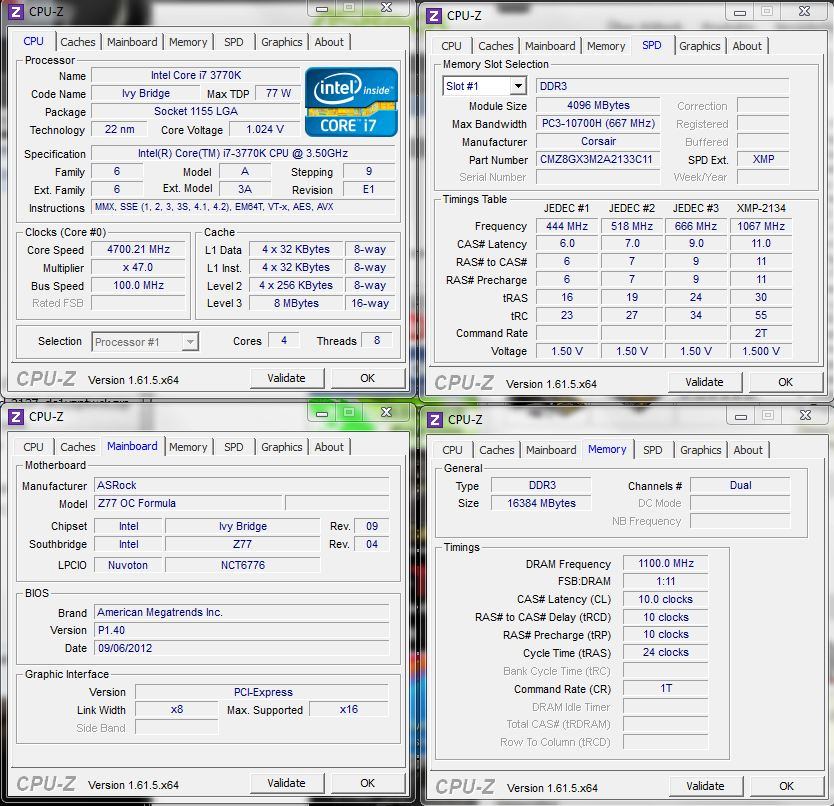Image resolution: width=834 pixels, height=806 pixels.
Task: Switch to Caches tab in the Mainboard window
Action: pyautogui.click(x=78, y=447)
